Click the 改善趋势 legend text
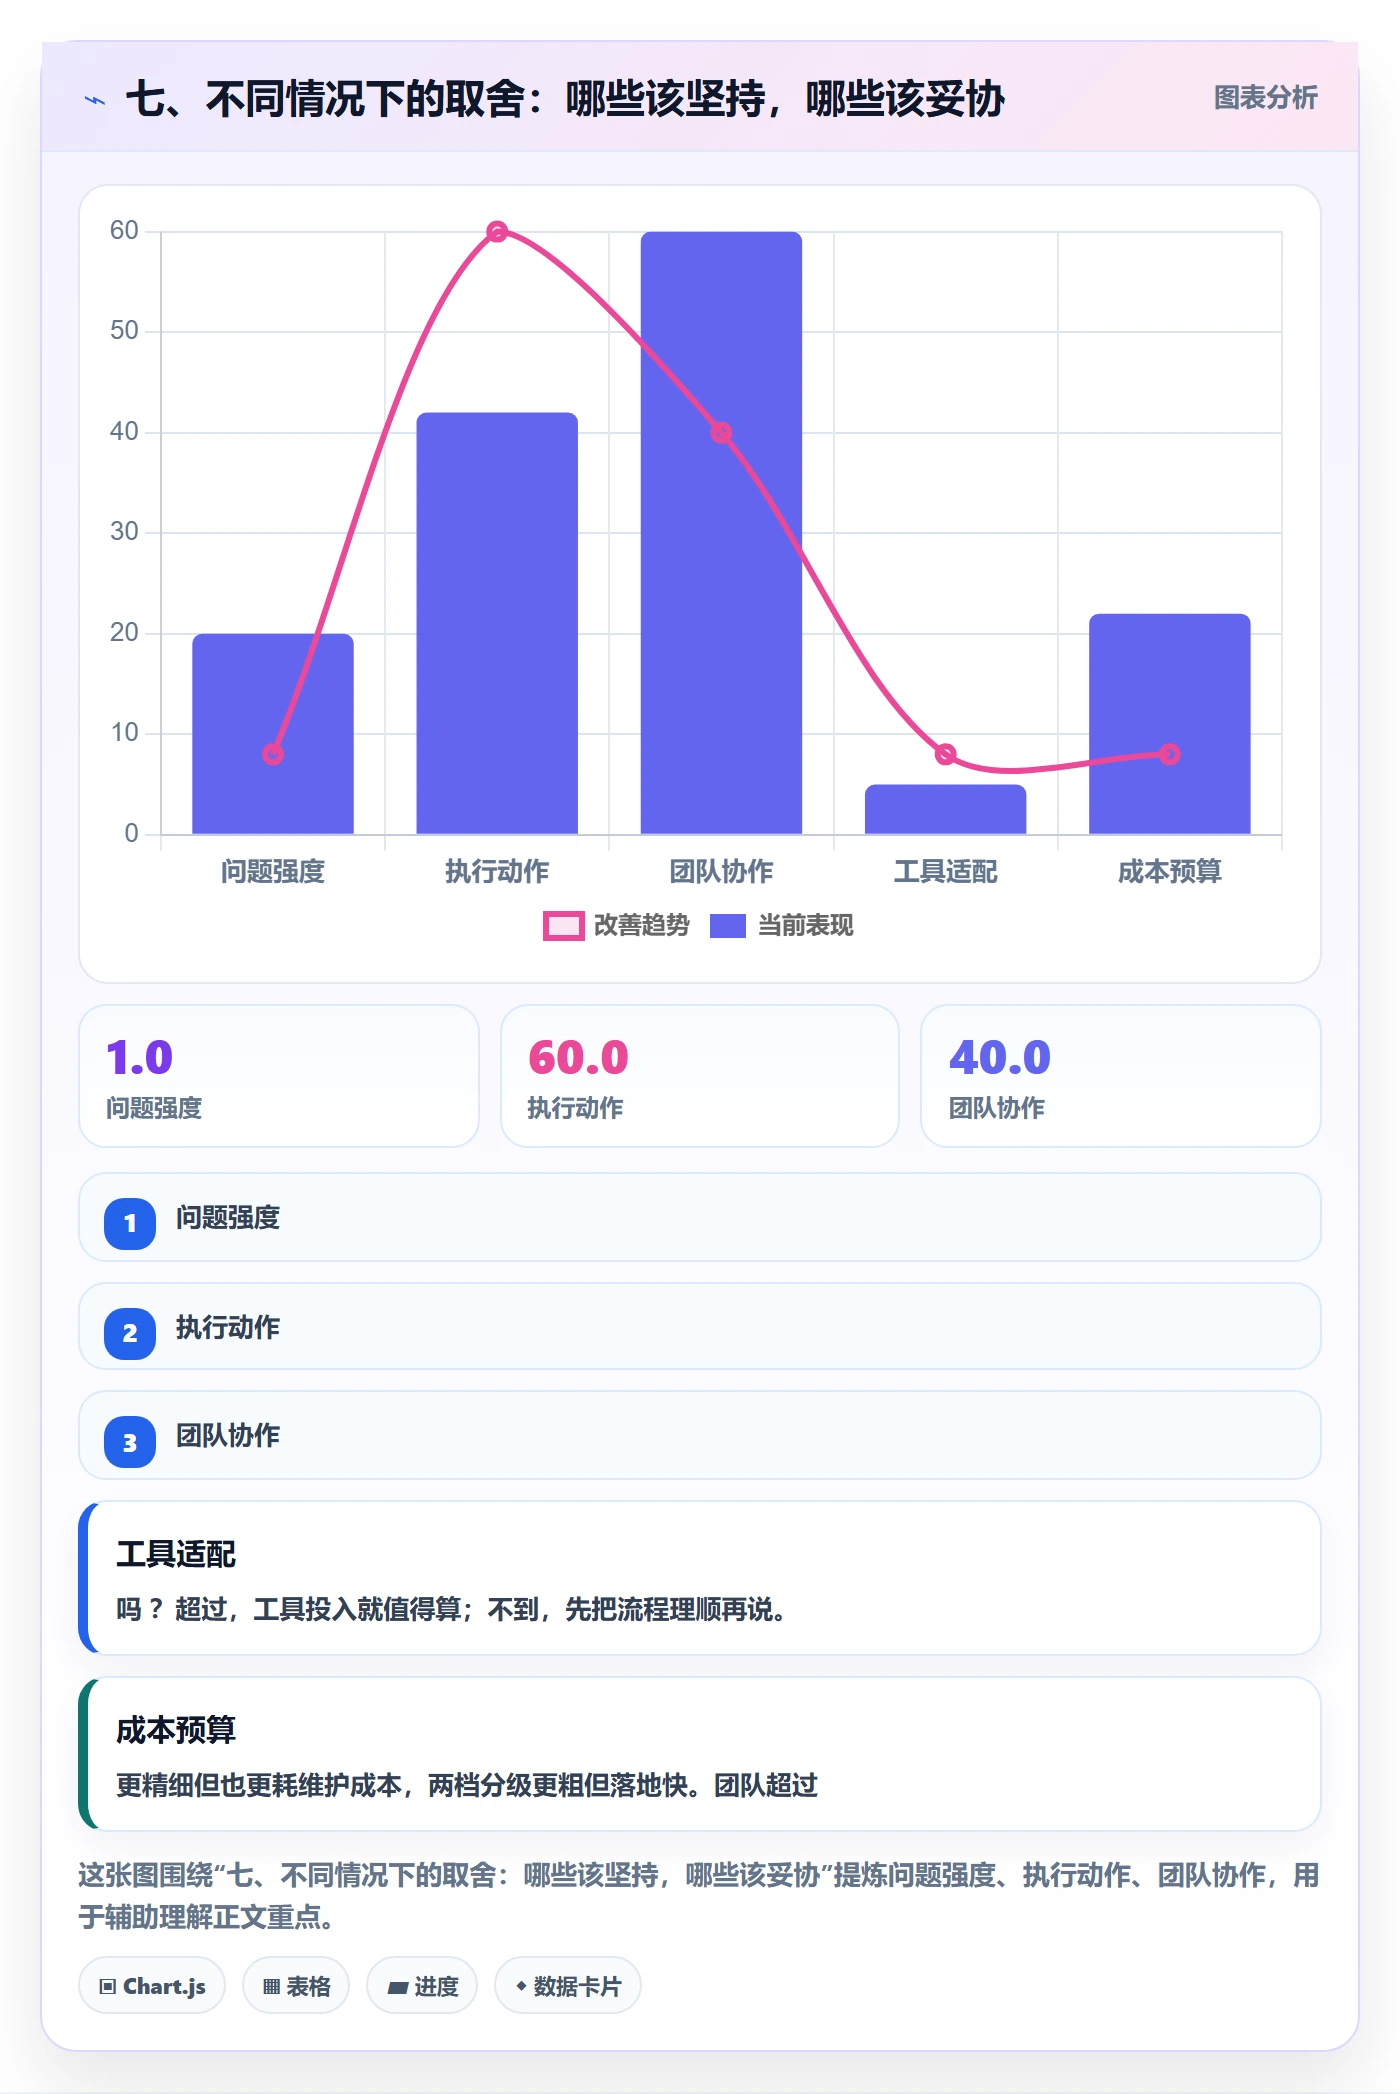The height and width of the screenshot is (2094, 1400). [642, 926]
